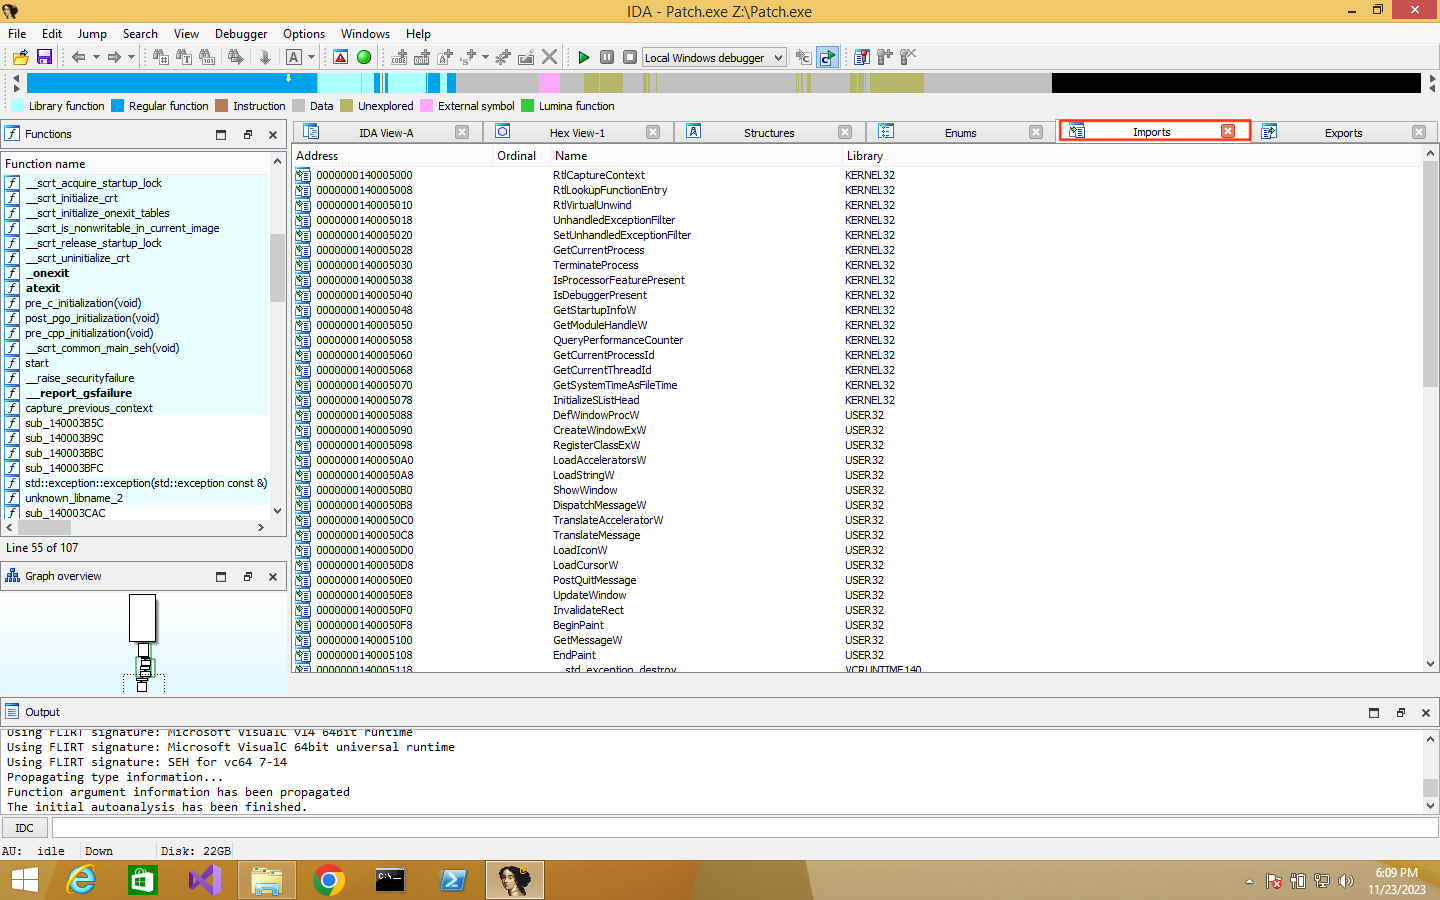
Task: Click the breakpoint list icon
Action: click(x=861, y=57)
